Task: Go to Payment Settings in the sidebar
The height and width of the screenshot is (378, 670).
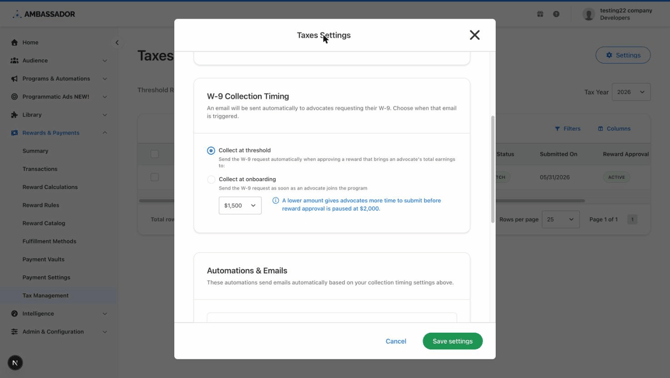Action: coord(46,278)
